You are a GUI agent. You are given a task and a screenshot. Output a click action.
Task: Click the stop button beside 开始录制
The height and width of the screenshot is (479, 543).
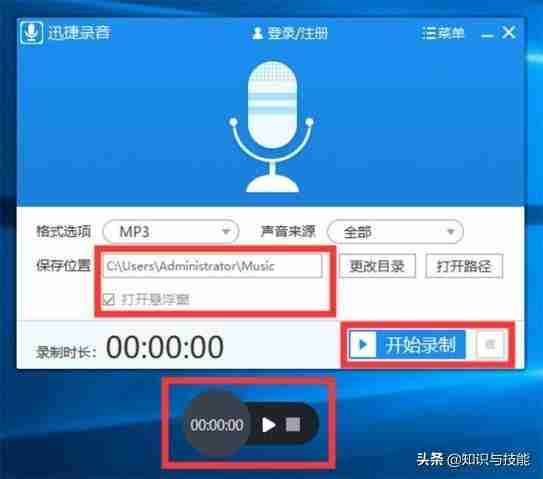point(490,344)
